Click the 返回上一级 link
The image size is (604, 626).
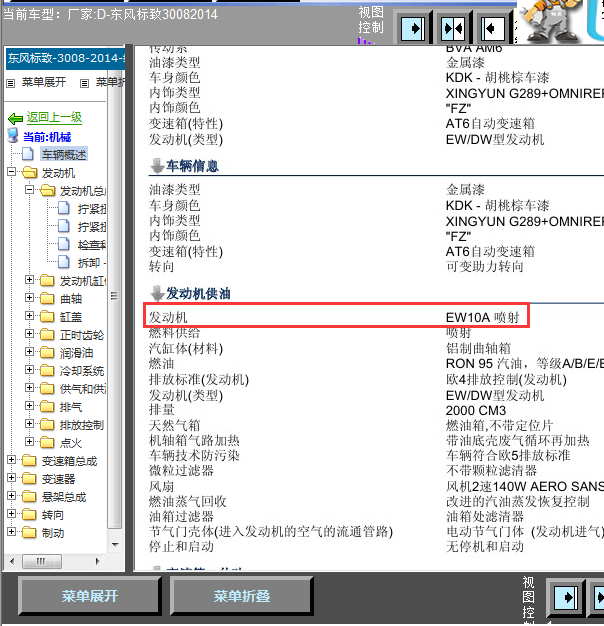pos(54,117)
